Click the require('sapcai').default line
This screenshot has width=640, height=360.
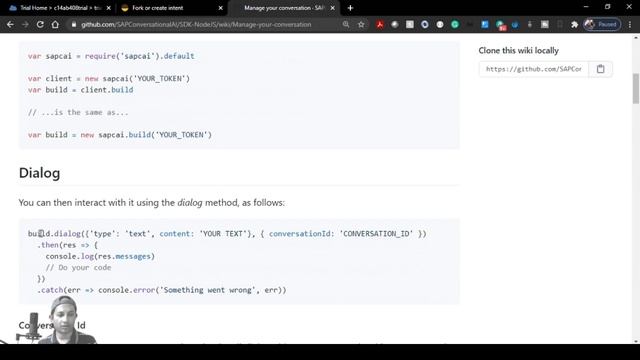111,56
